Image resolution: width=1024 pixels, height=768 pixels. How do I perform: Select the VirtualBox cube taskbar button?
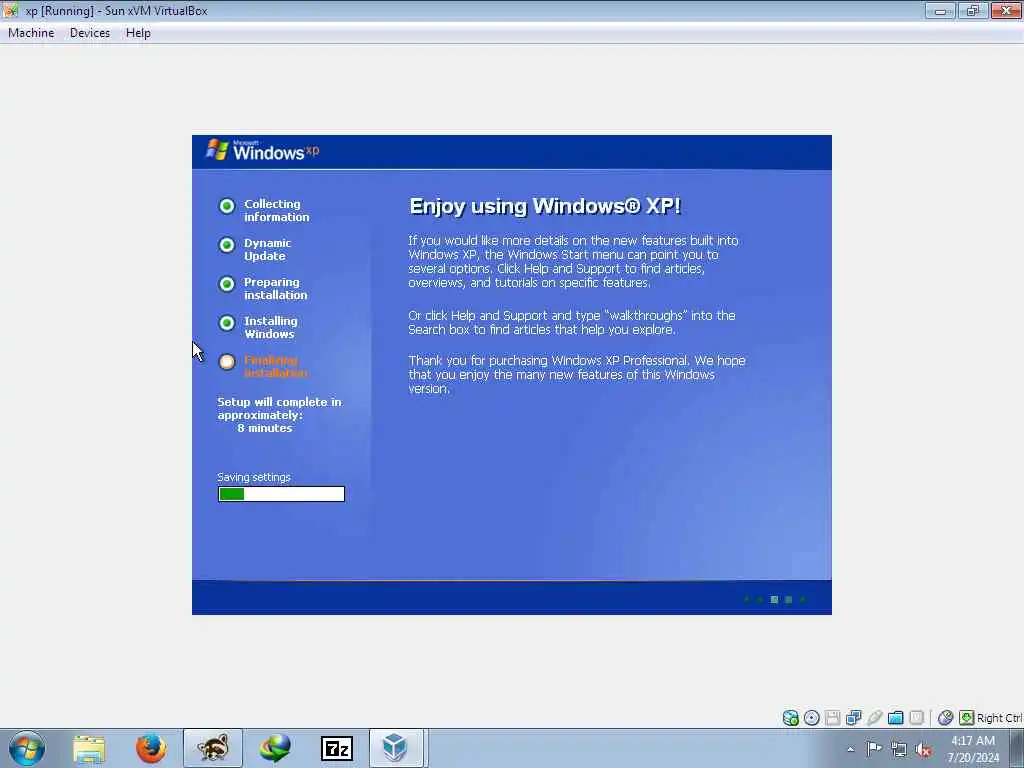point(397,748)
